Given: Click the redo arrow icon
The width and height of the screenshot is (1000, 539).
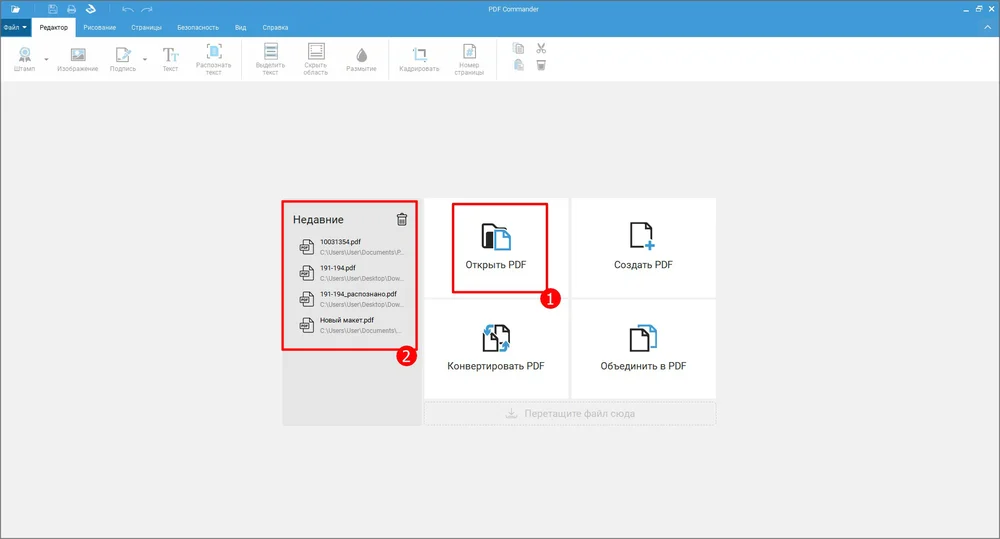Looking at the screenshot, I should point(147,9).
